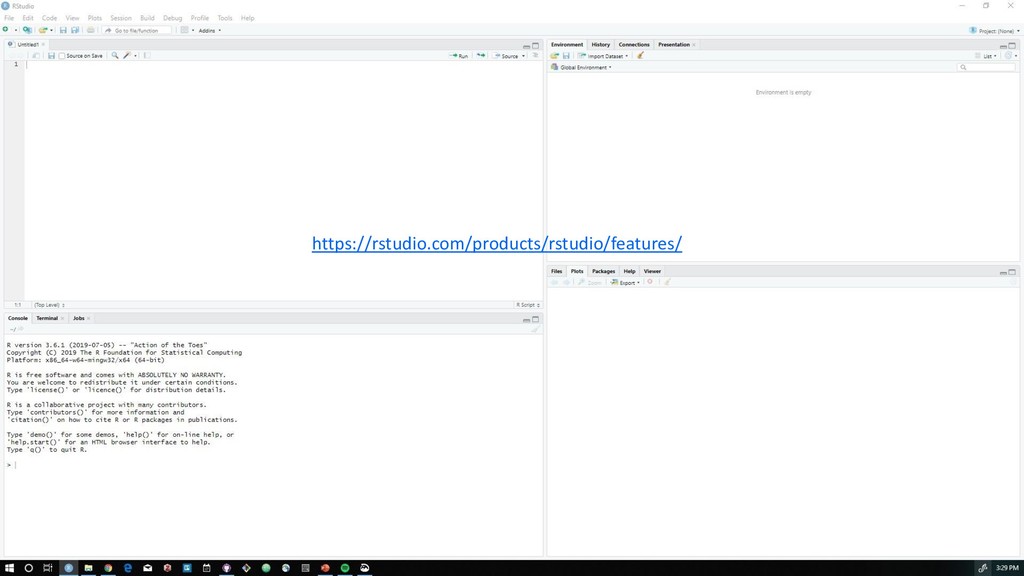Click the Workspace Panes grid icon
Image resolution: width=1024 pixels, height=576 pixels.
(185, 30)
